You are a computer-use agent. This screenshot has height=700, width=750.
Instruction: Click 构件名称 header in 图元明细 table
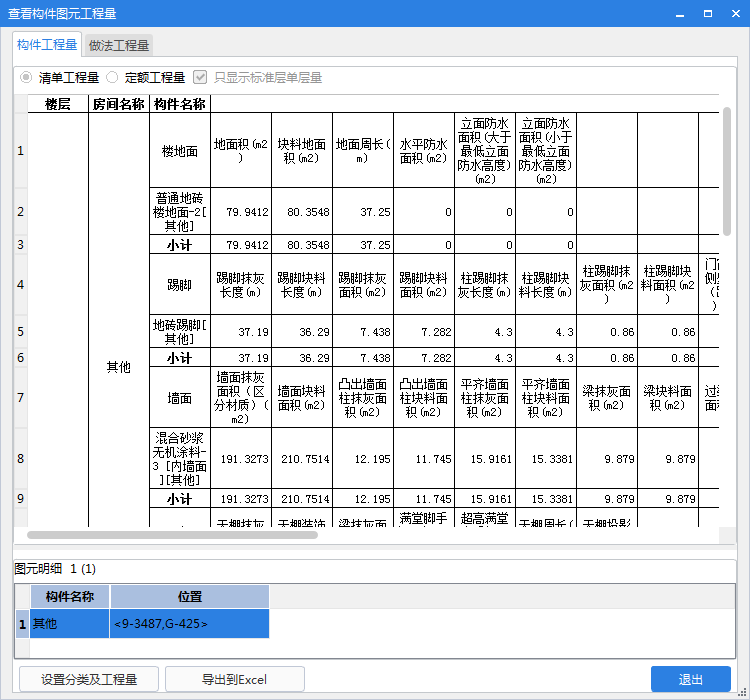pyautogui.click(x=70, y=596)
